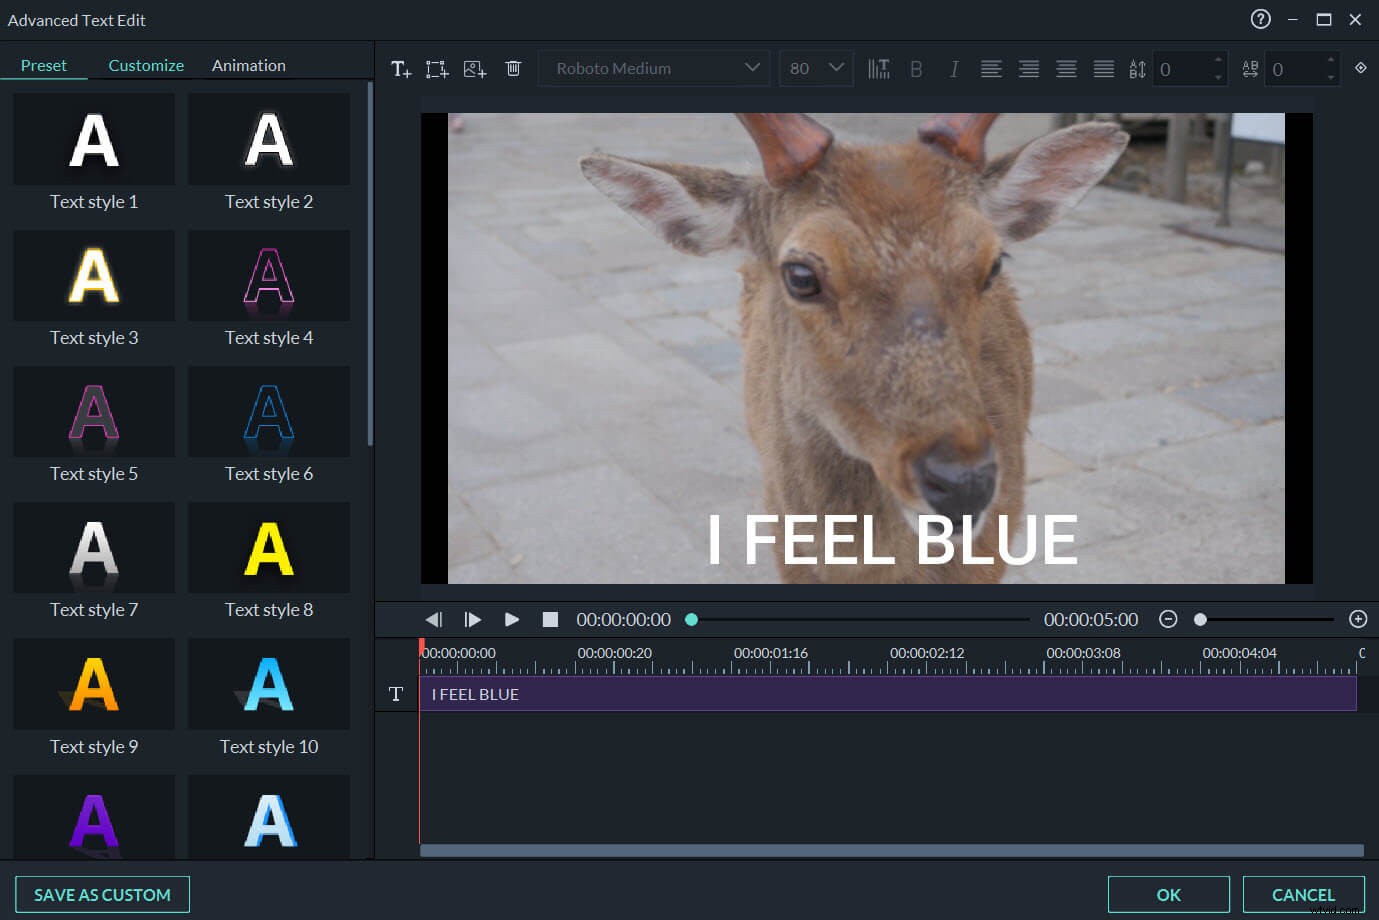Click the add text box icon
The height and width of the screenshot is (920, 1379).
436,68
